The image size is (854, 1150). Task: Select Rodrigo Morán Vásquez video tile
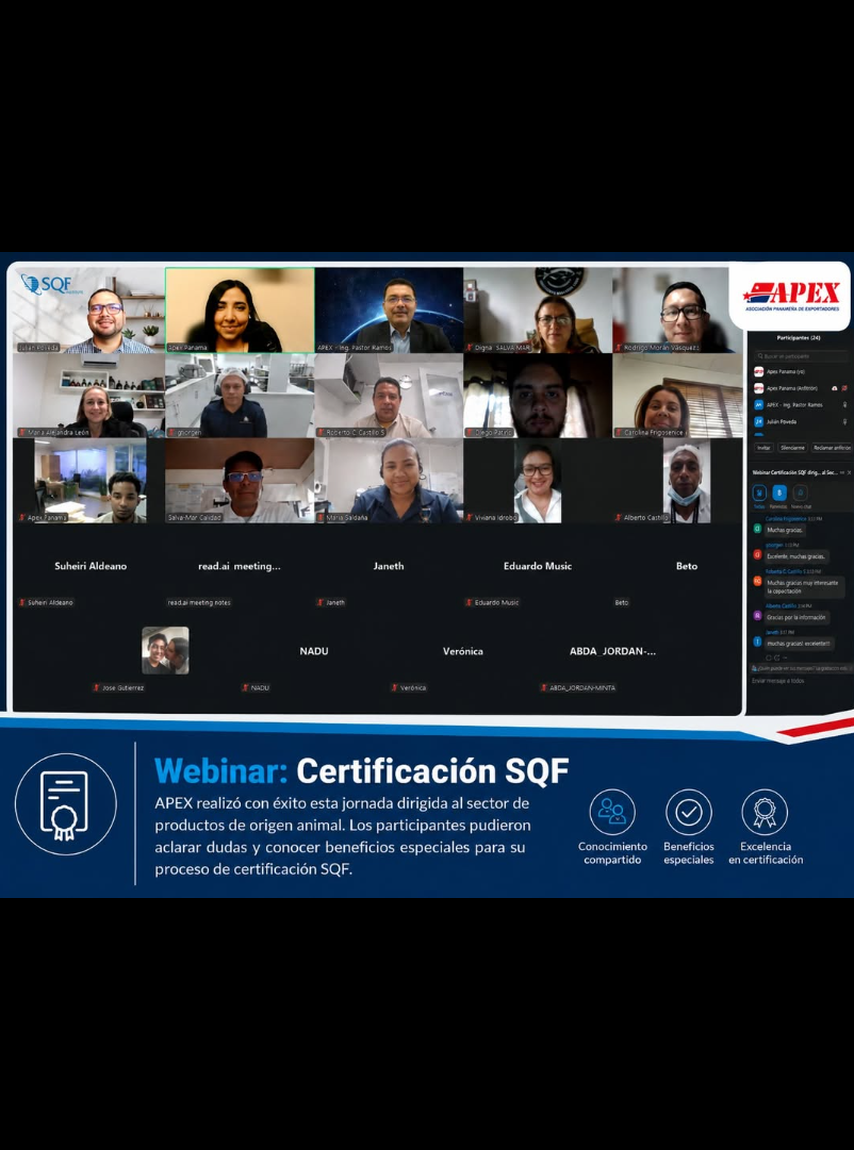click(x=678, y=310)
